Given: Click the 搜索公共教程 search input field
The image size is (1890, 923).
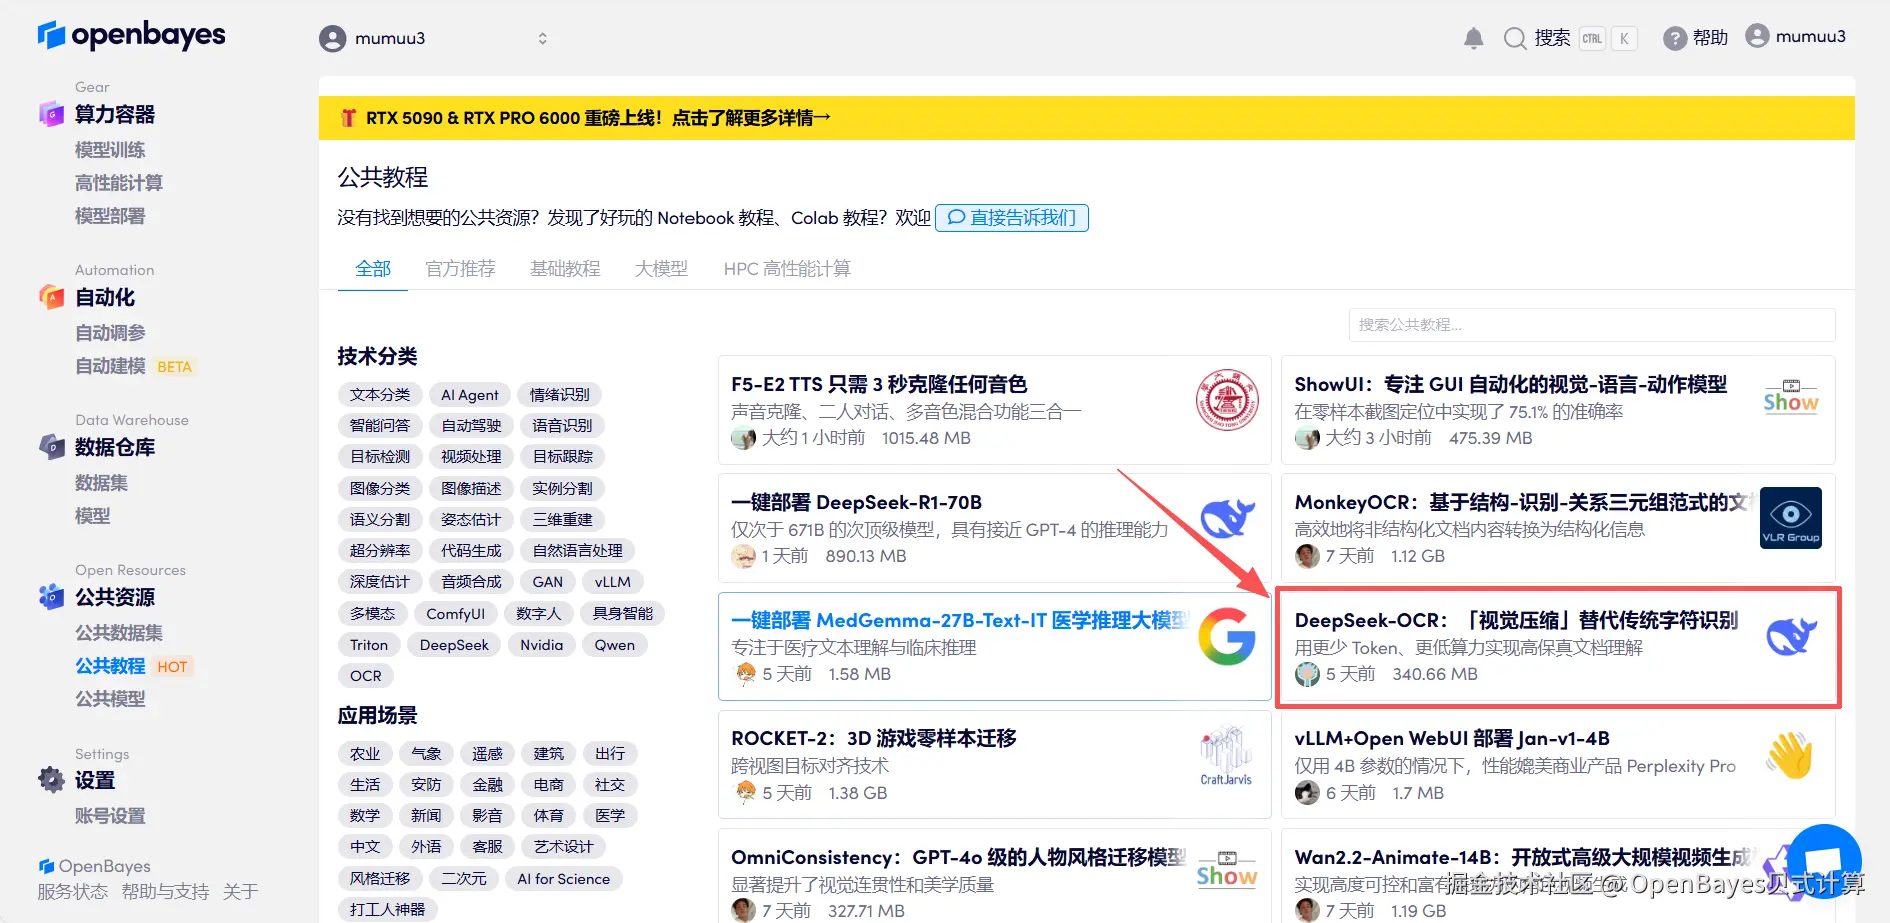Looking at the screenshot, I should tap(1590, 324).
